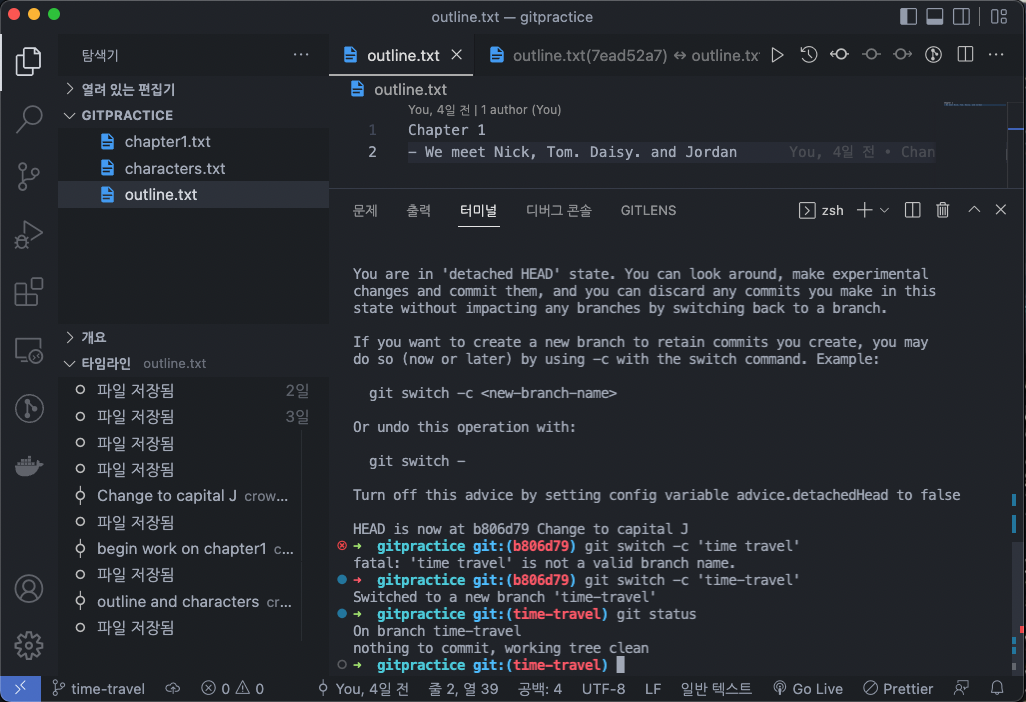Open the Source Control view
Screen dimensions: 1026x702
coord(28,176)
